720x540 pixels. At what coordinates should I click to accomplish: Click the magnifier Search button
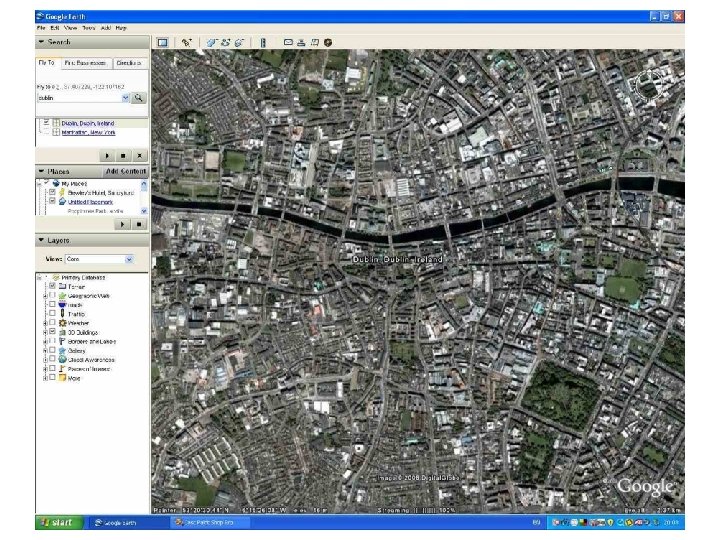tap(138, 98)
